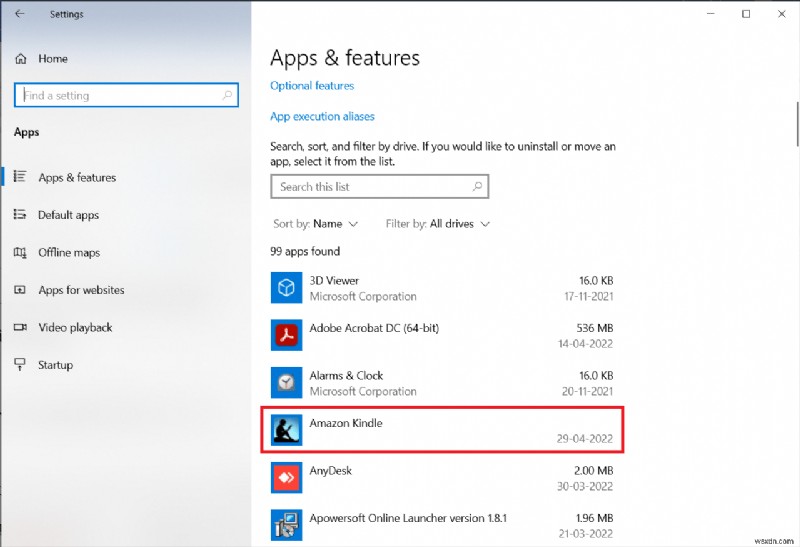Screen dimensions: 800x547
Task: Click the Offline maps map icon
Action: (x=20, y=252)
